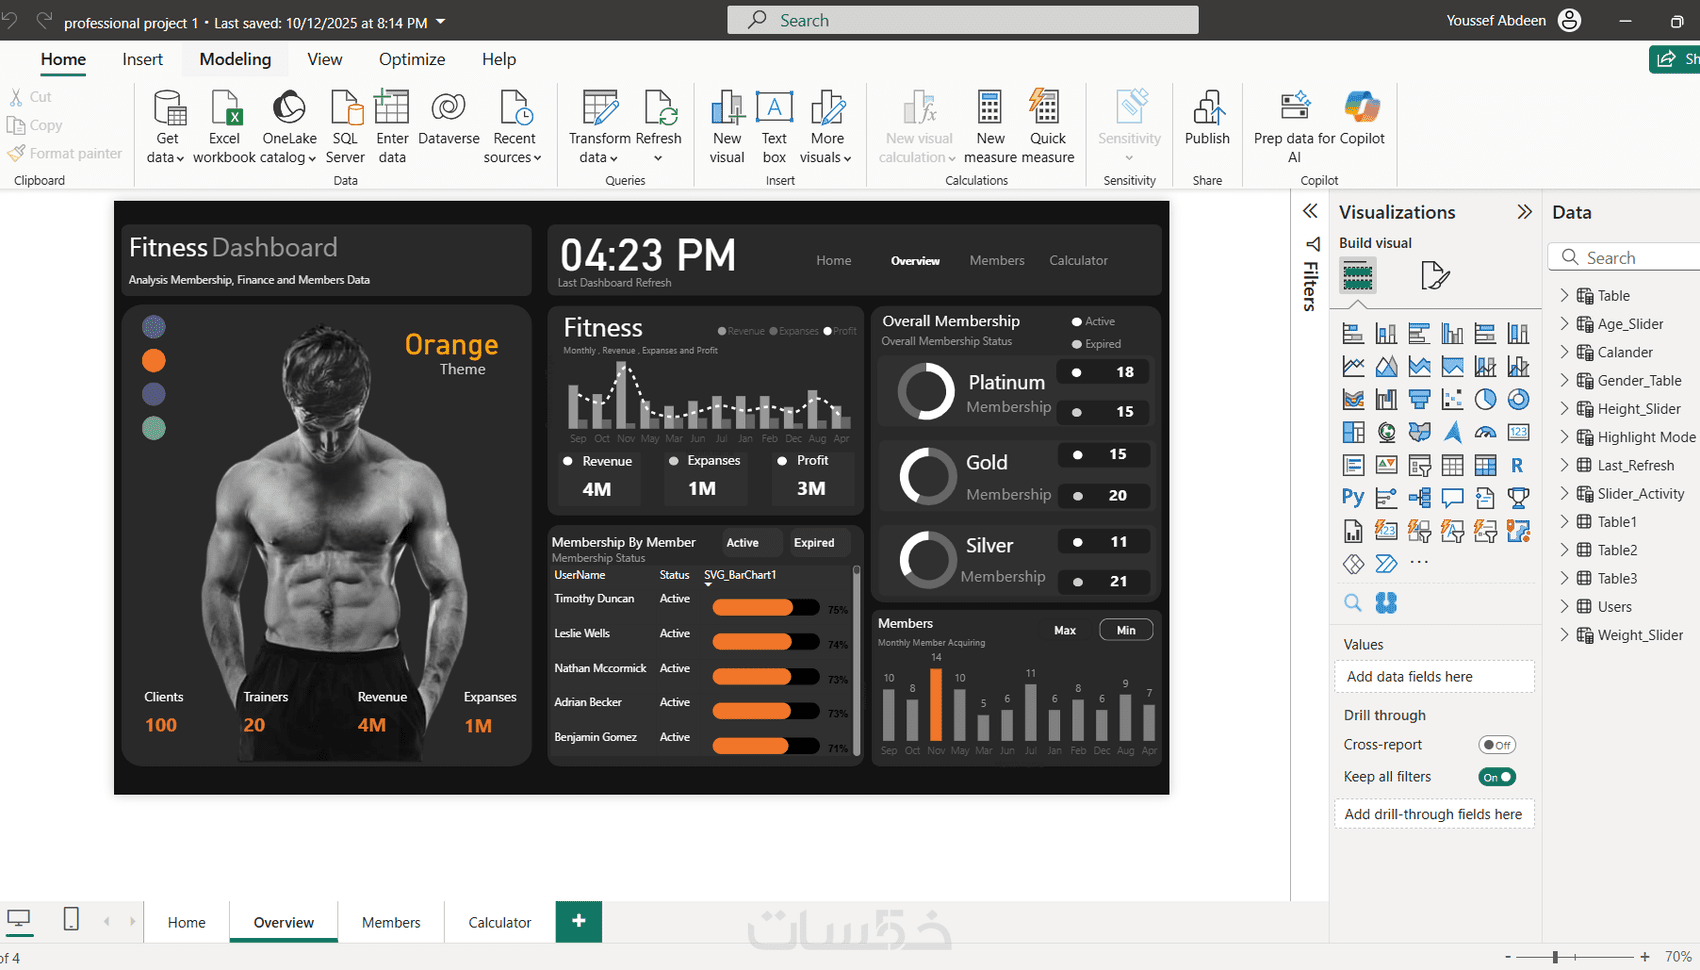Switch to the Calculator page tab
This screenshot has height=970, width=1700.
pos(500,922)
